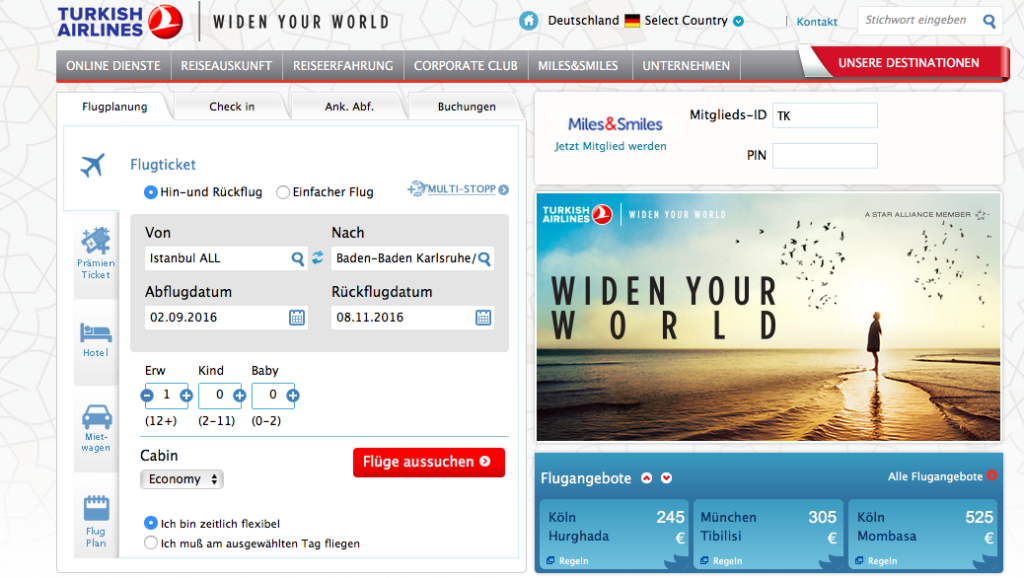The height and width of the screenshot is (578, 1024).
Task: Open the Abflugdatum calendar picker
Action: (x=297, y=317)
